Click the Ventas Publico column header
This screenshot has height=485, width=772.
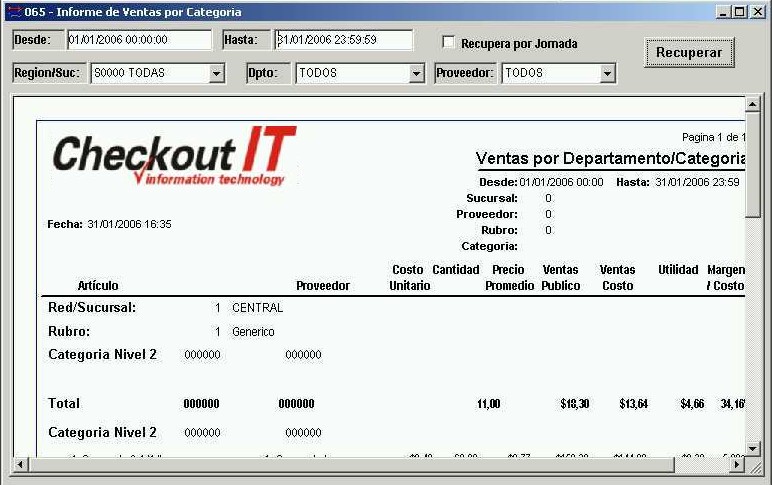[560, 277]
